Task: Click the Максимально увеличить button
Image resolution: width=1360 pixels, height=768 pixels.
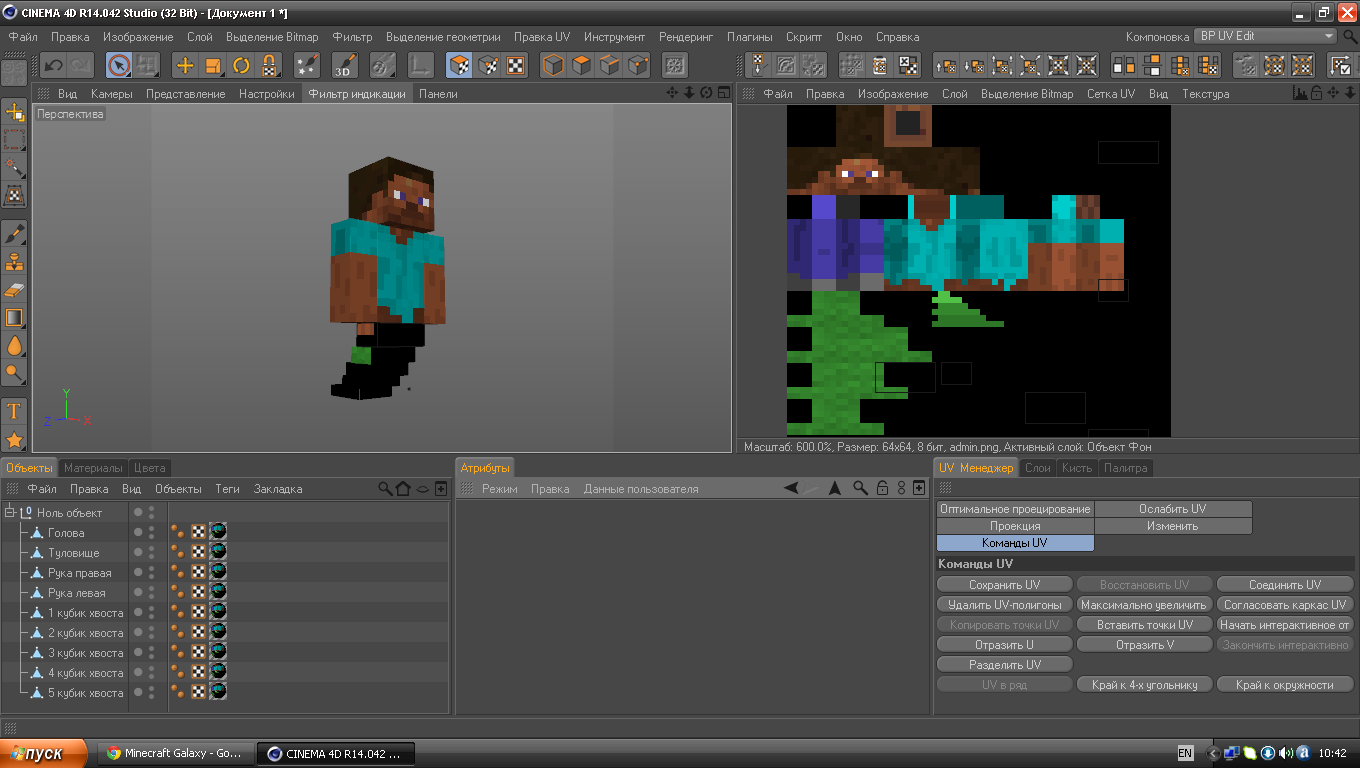Action: pyautogui.click(x=1144, y=605)
